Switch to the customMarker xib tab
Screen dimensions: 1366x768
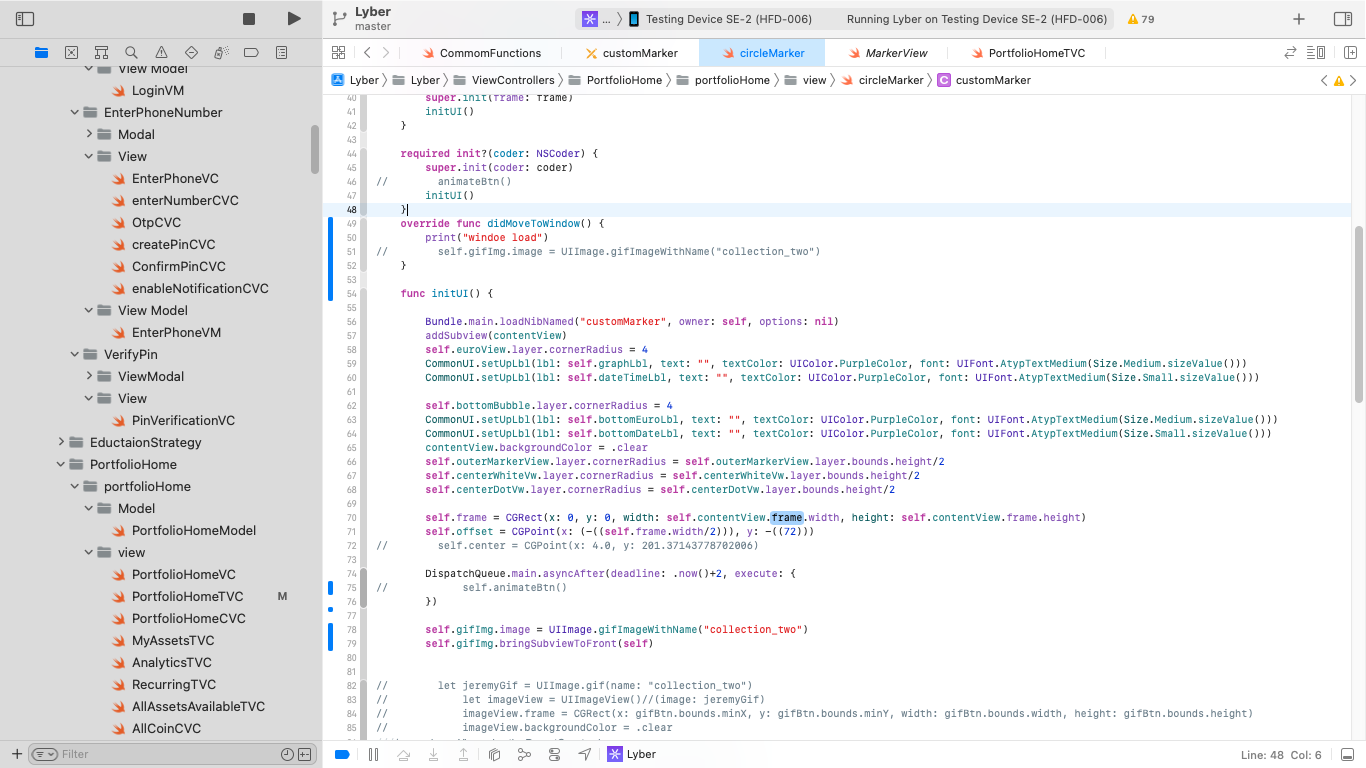pos(631,53)
